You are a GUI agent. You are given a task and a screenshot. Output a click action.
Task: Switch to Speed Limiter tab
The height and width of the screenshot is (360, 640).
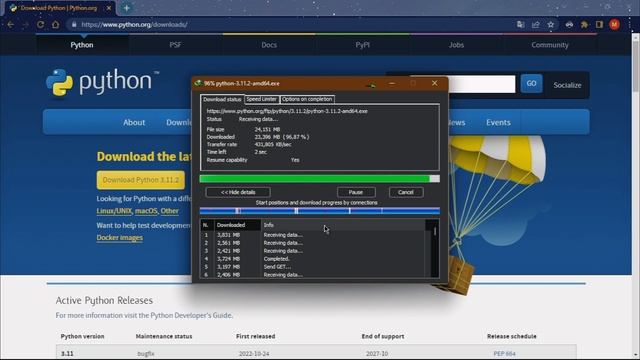point(262,99)
